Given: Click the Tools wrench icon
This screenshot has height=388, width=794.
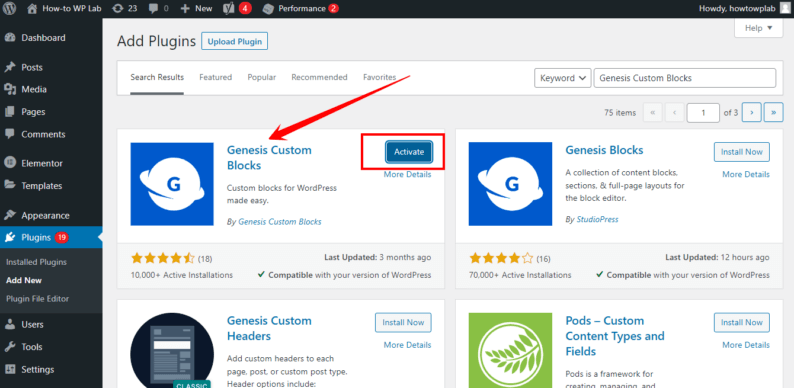Looking at the screenshot, I should (x=10, y=347).
